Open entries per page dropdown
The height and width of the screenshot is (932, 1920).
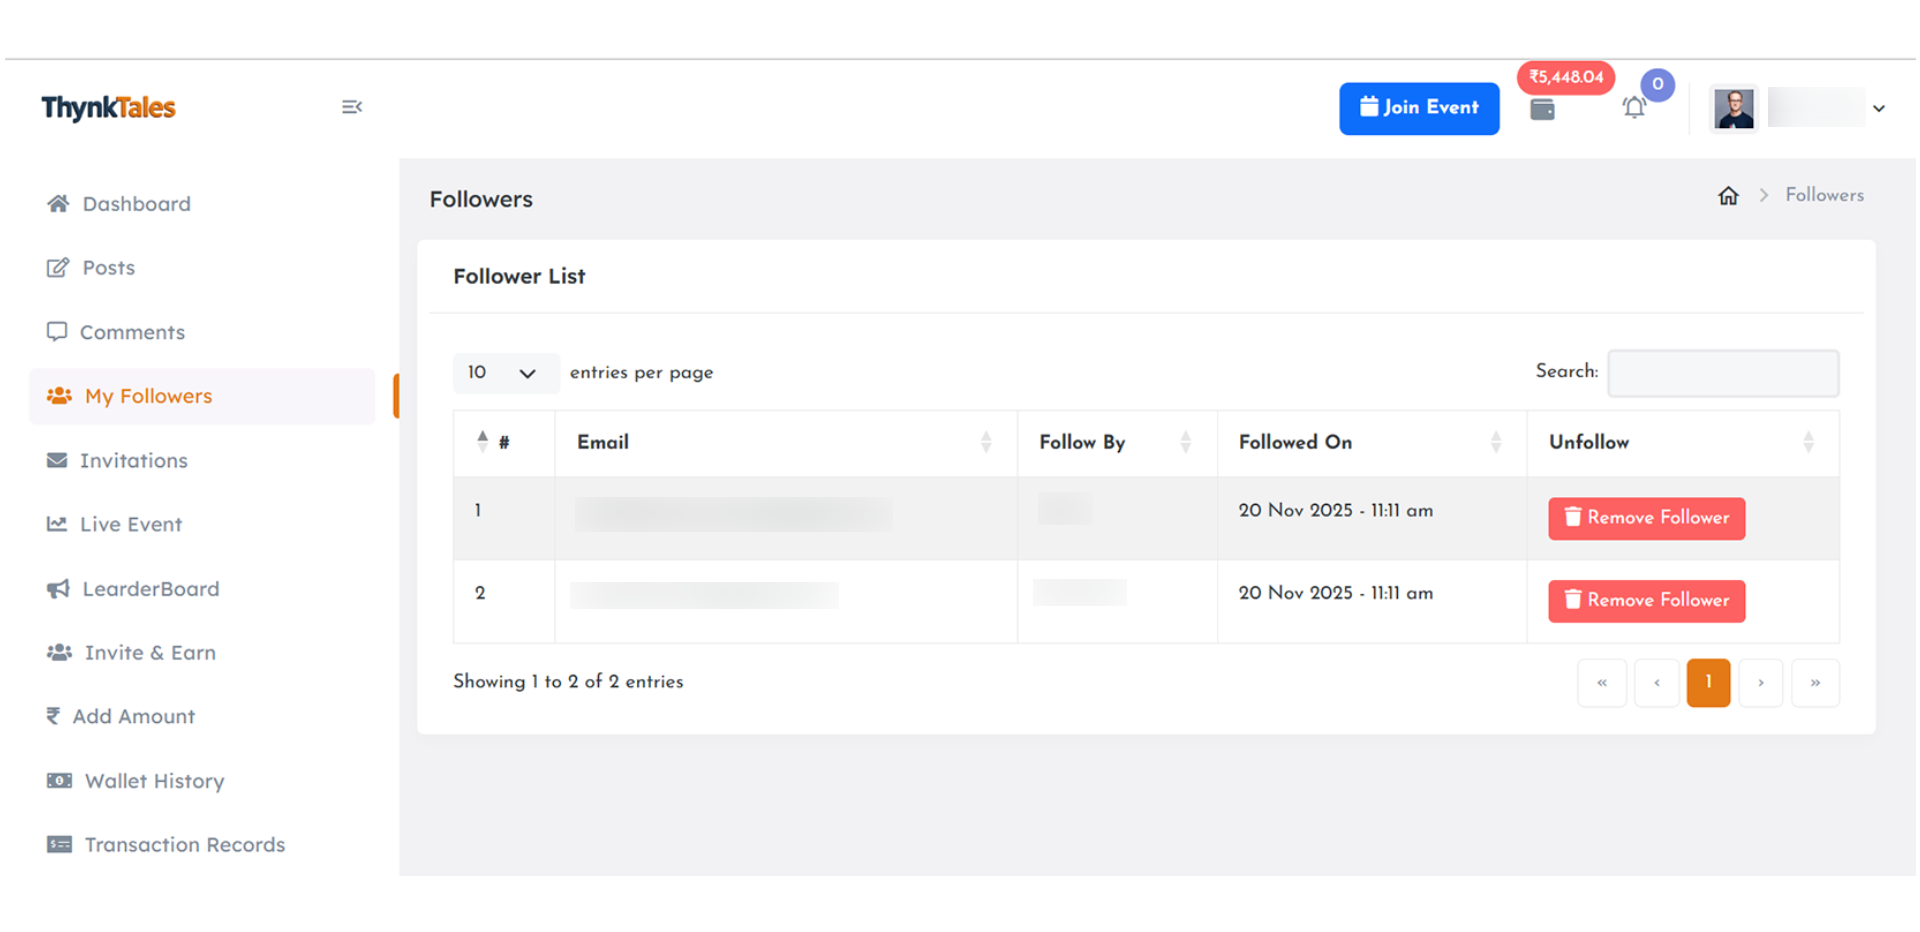click(x=503, y=373)
